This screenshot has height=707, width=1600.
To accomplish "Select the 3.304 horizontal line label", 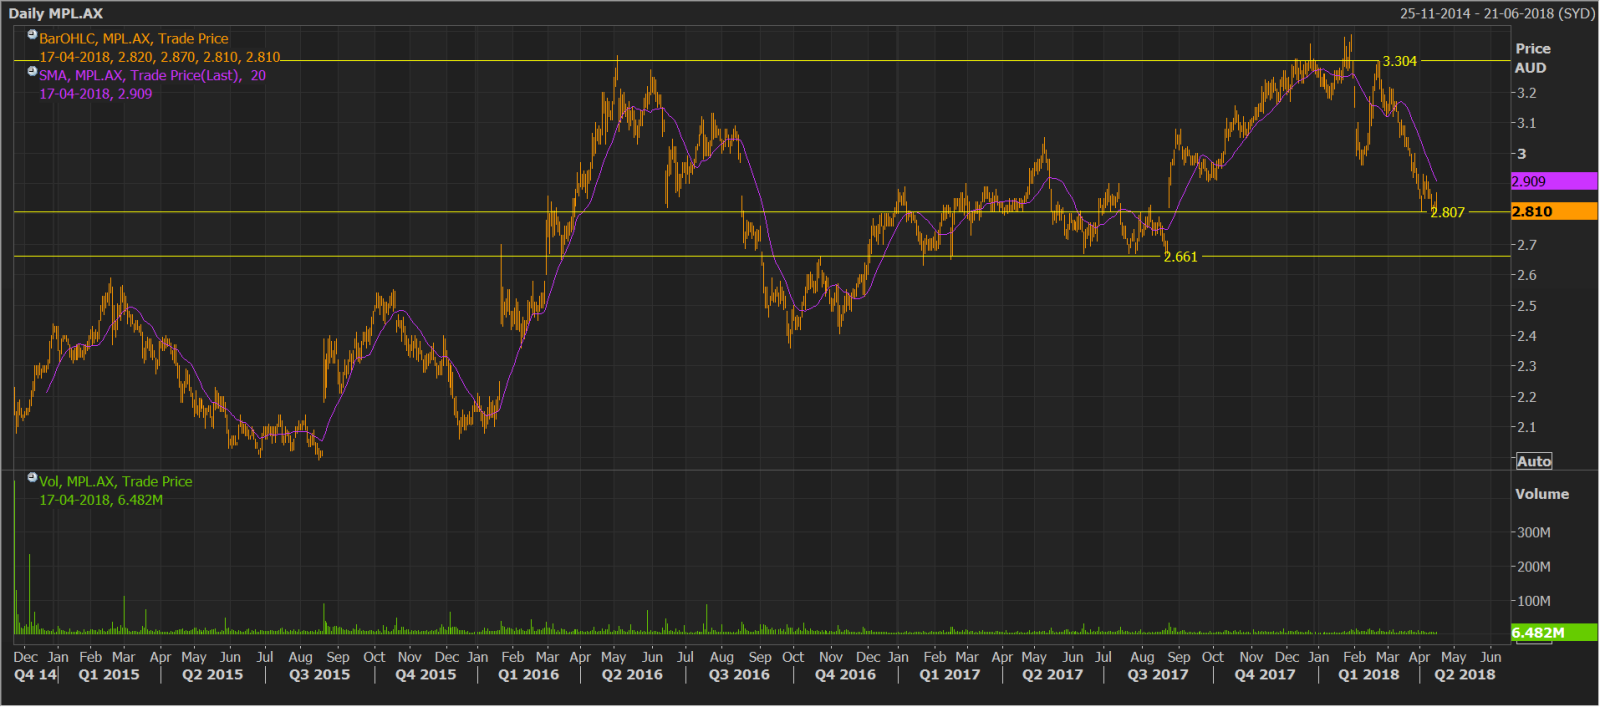I will click(1399, 61).
